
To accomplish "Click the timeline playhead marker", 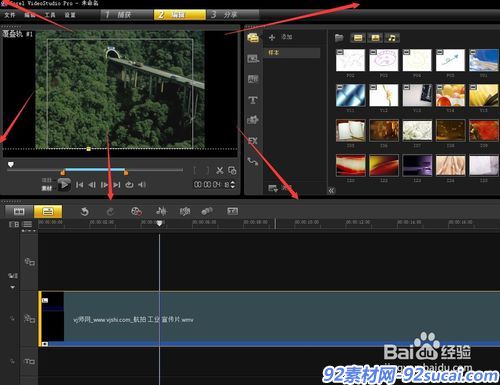I will [x=159, y=223].
